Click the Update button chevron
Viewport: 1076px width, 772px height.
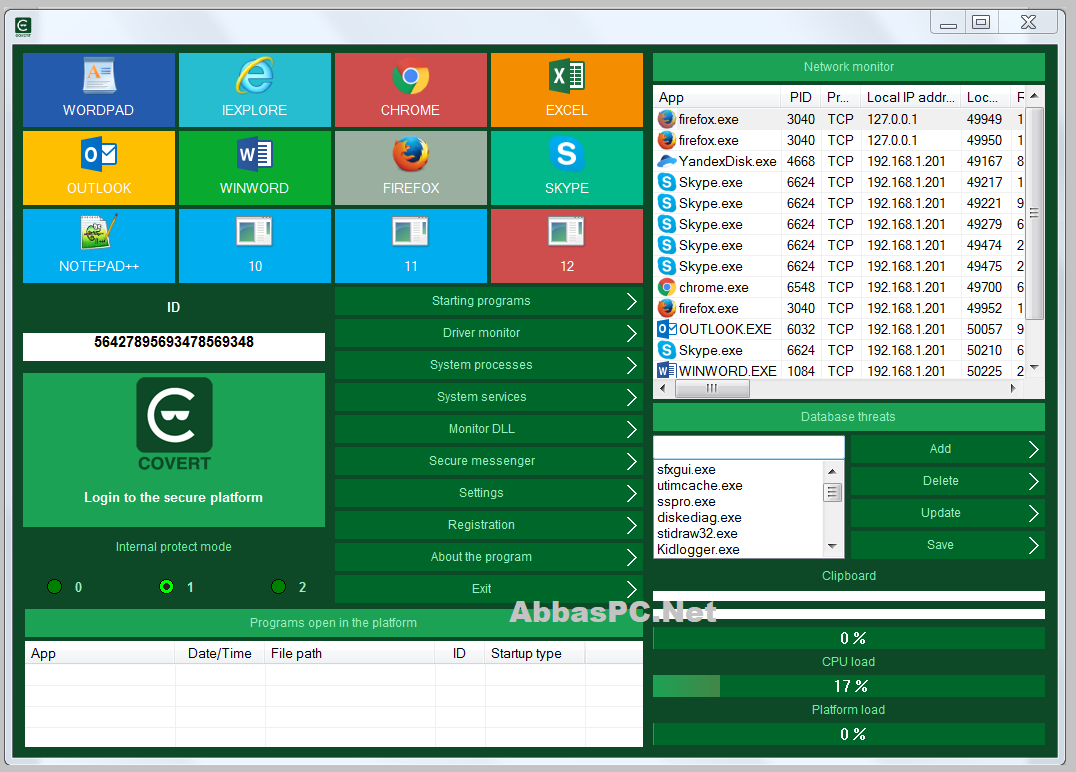[1033, 513]
